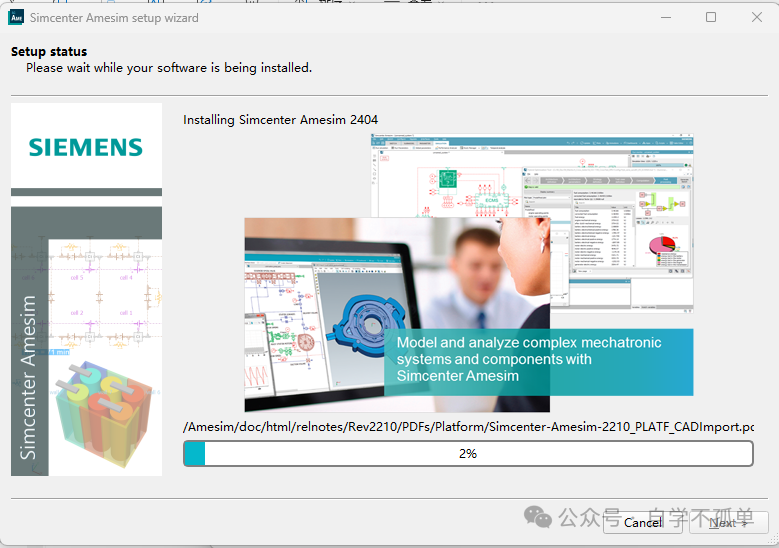Click the promotional Simcenter Amesim slide image
This screenshot has width=779, height=548.
(468, 273)
